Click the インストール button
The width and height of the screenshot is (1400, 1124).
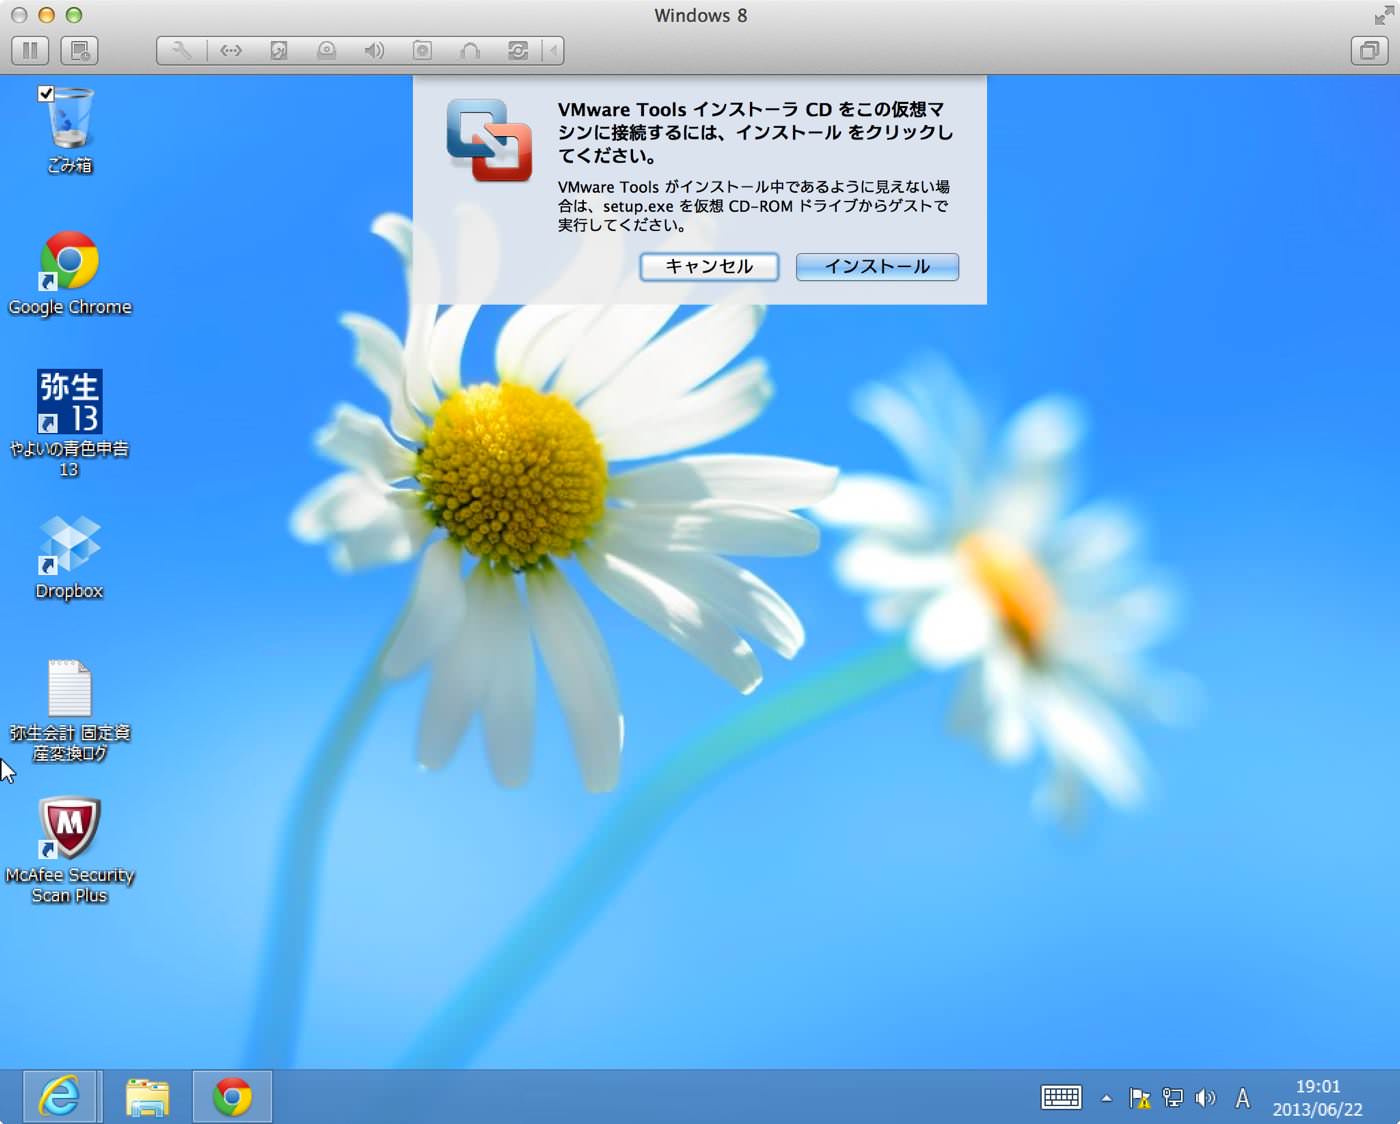[877, 267]
